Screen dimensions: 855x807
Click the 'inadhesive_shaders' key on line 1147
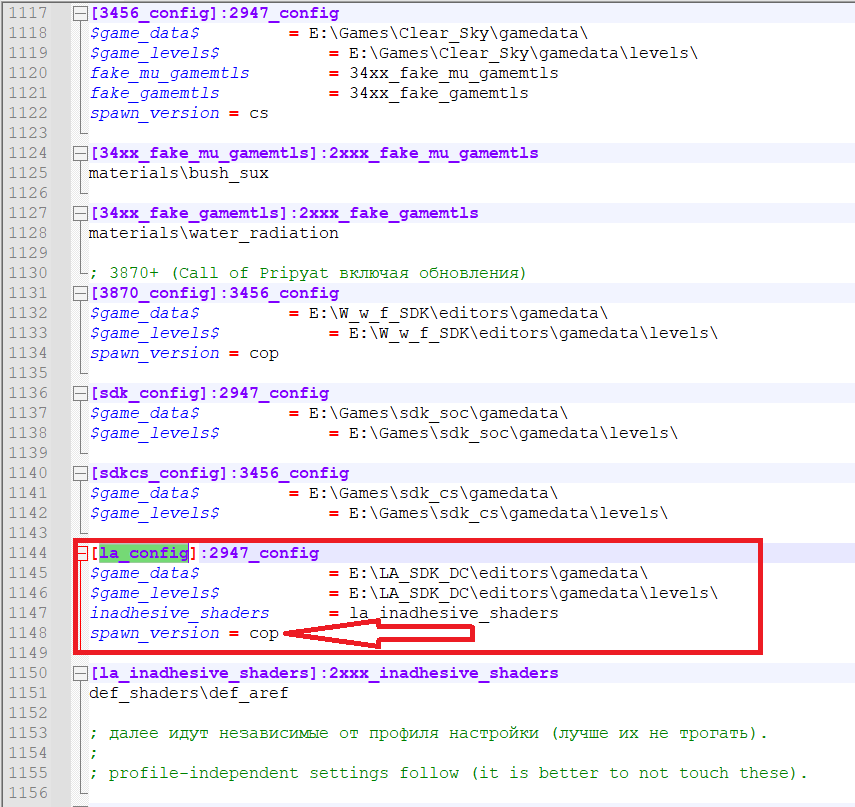179,613
